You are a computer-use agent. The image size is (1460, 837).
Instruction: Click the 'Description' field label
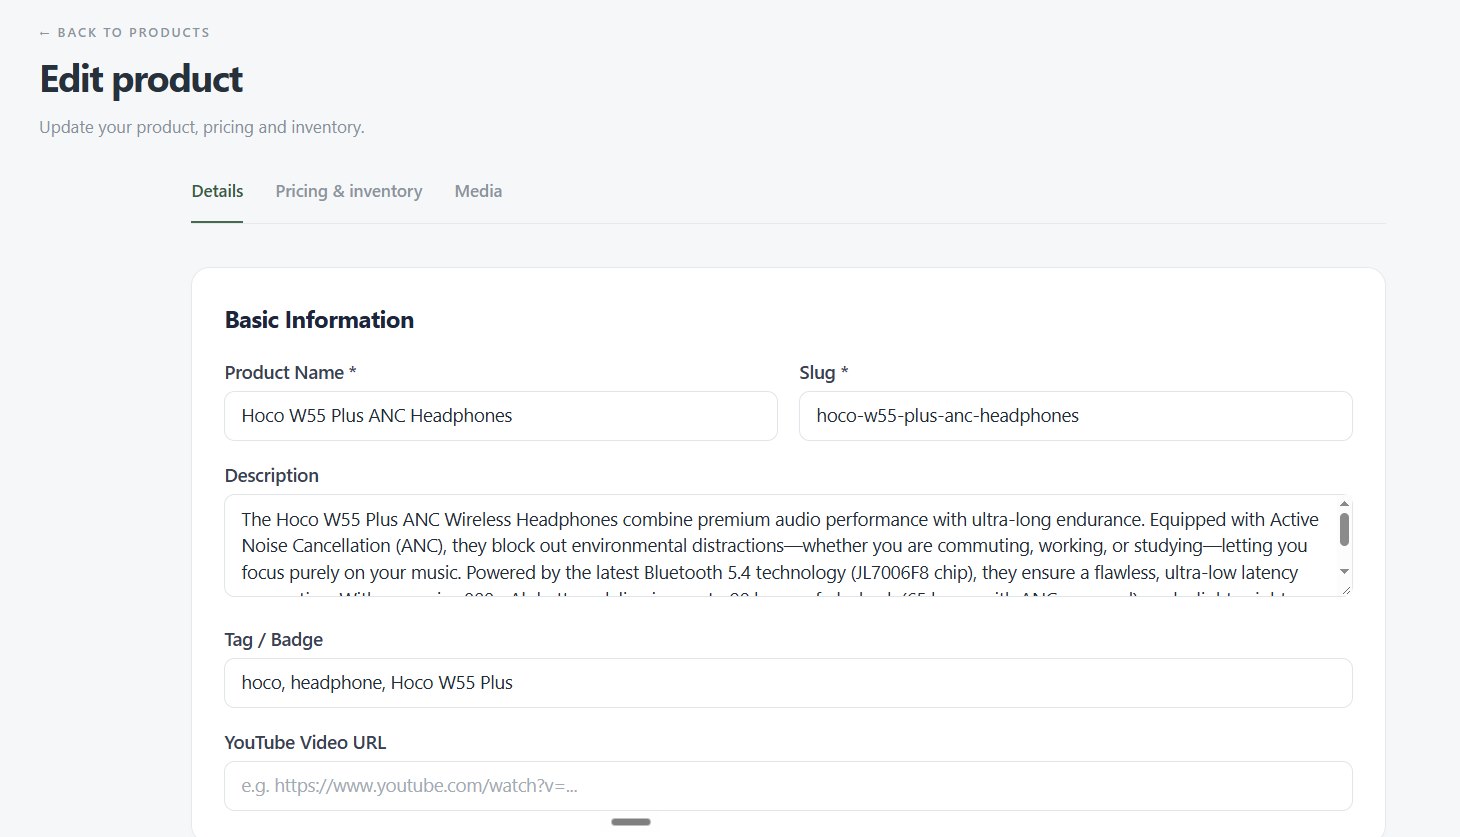pos(272,476)
